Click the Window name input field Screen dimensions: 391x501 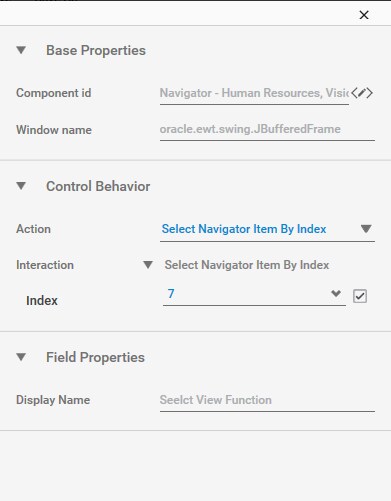click(x=267, y=129)
